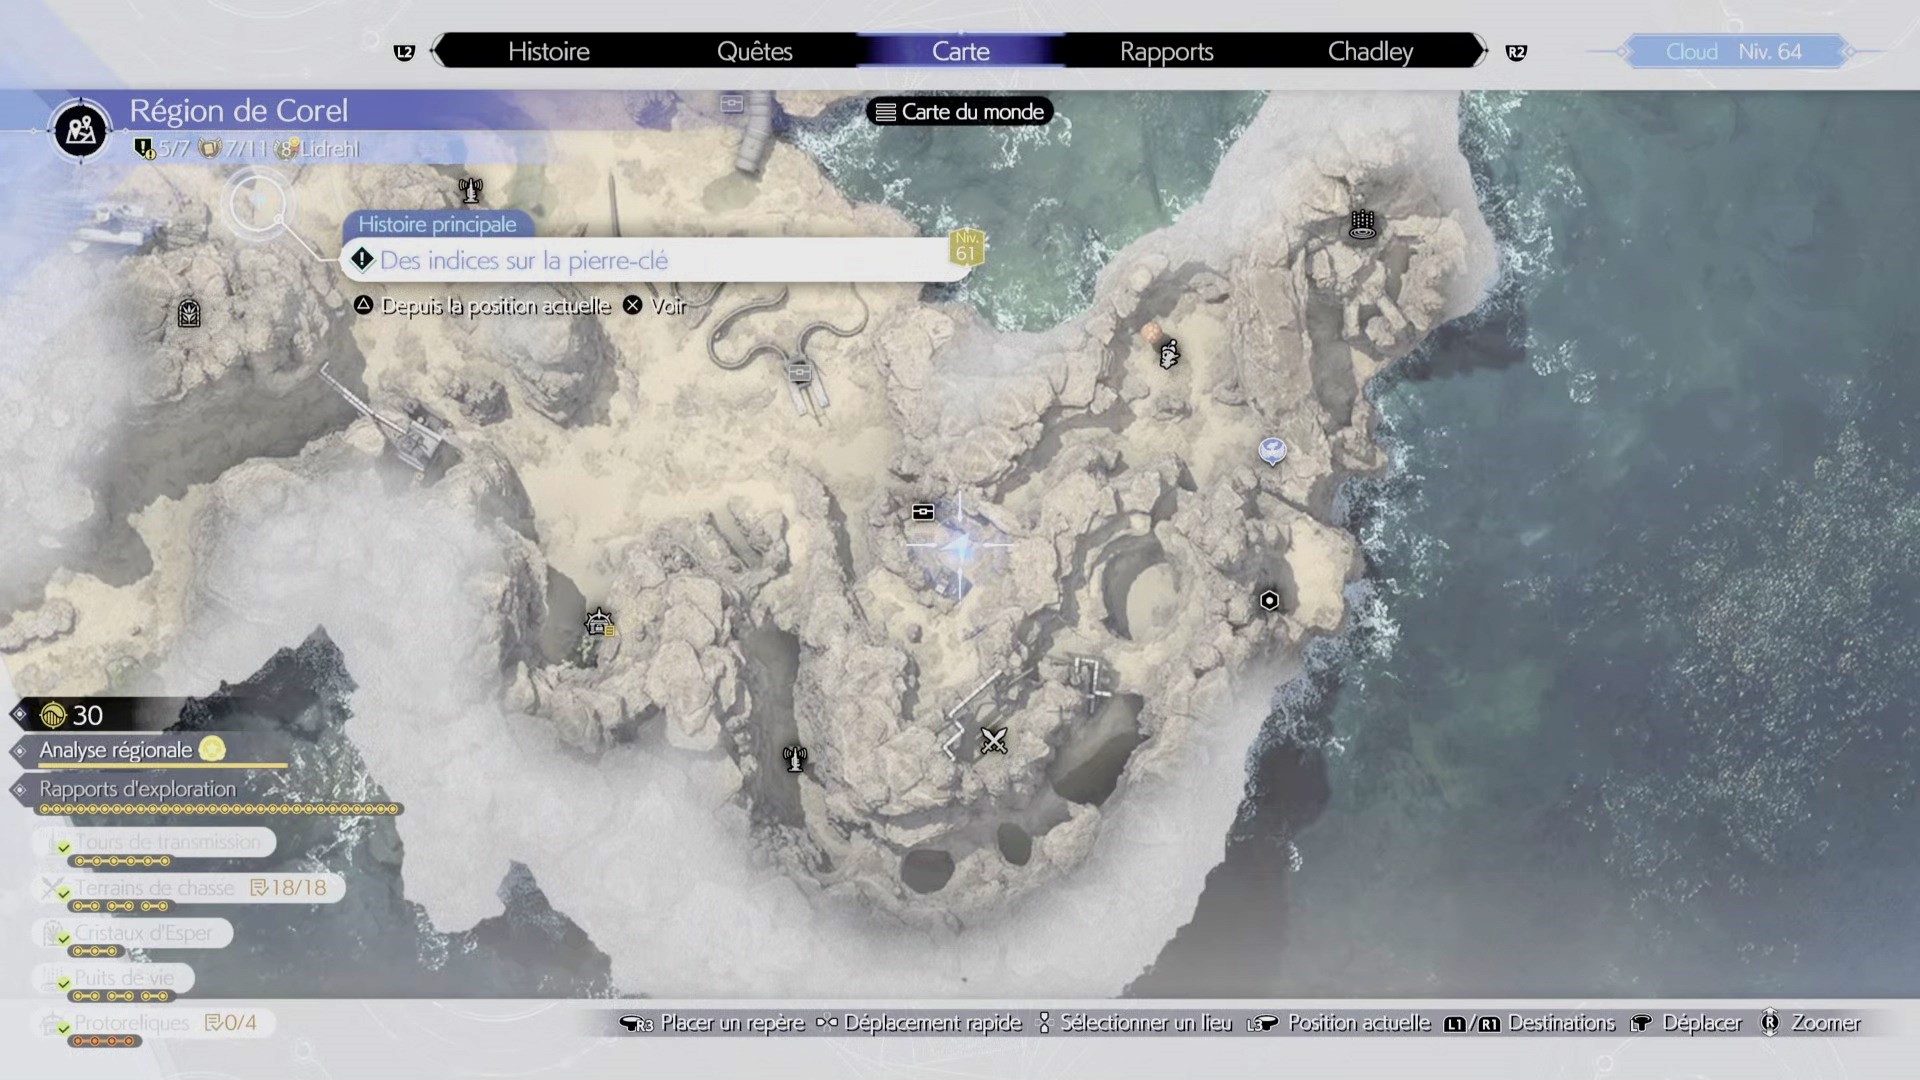The height and width of the screenshot is (1080, 1920).
Task: Click the Rapports d'exploration progress bar
Action: (220, 809)
